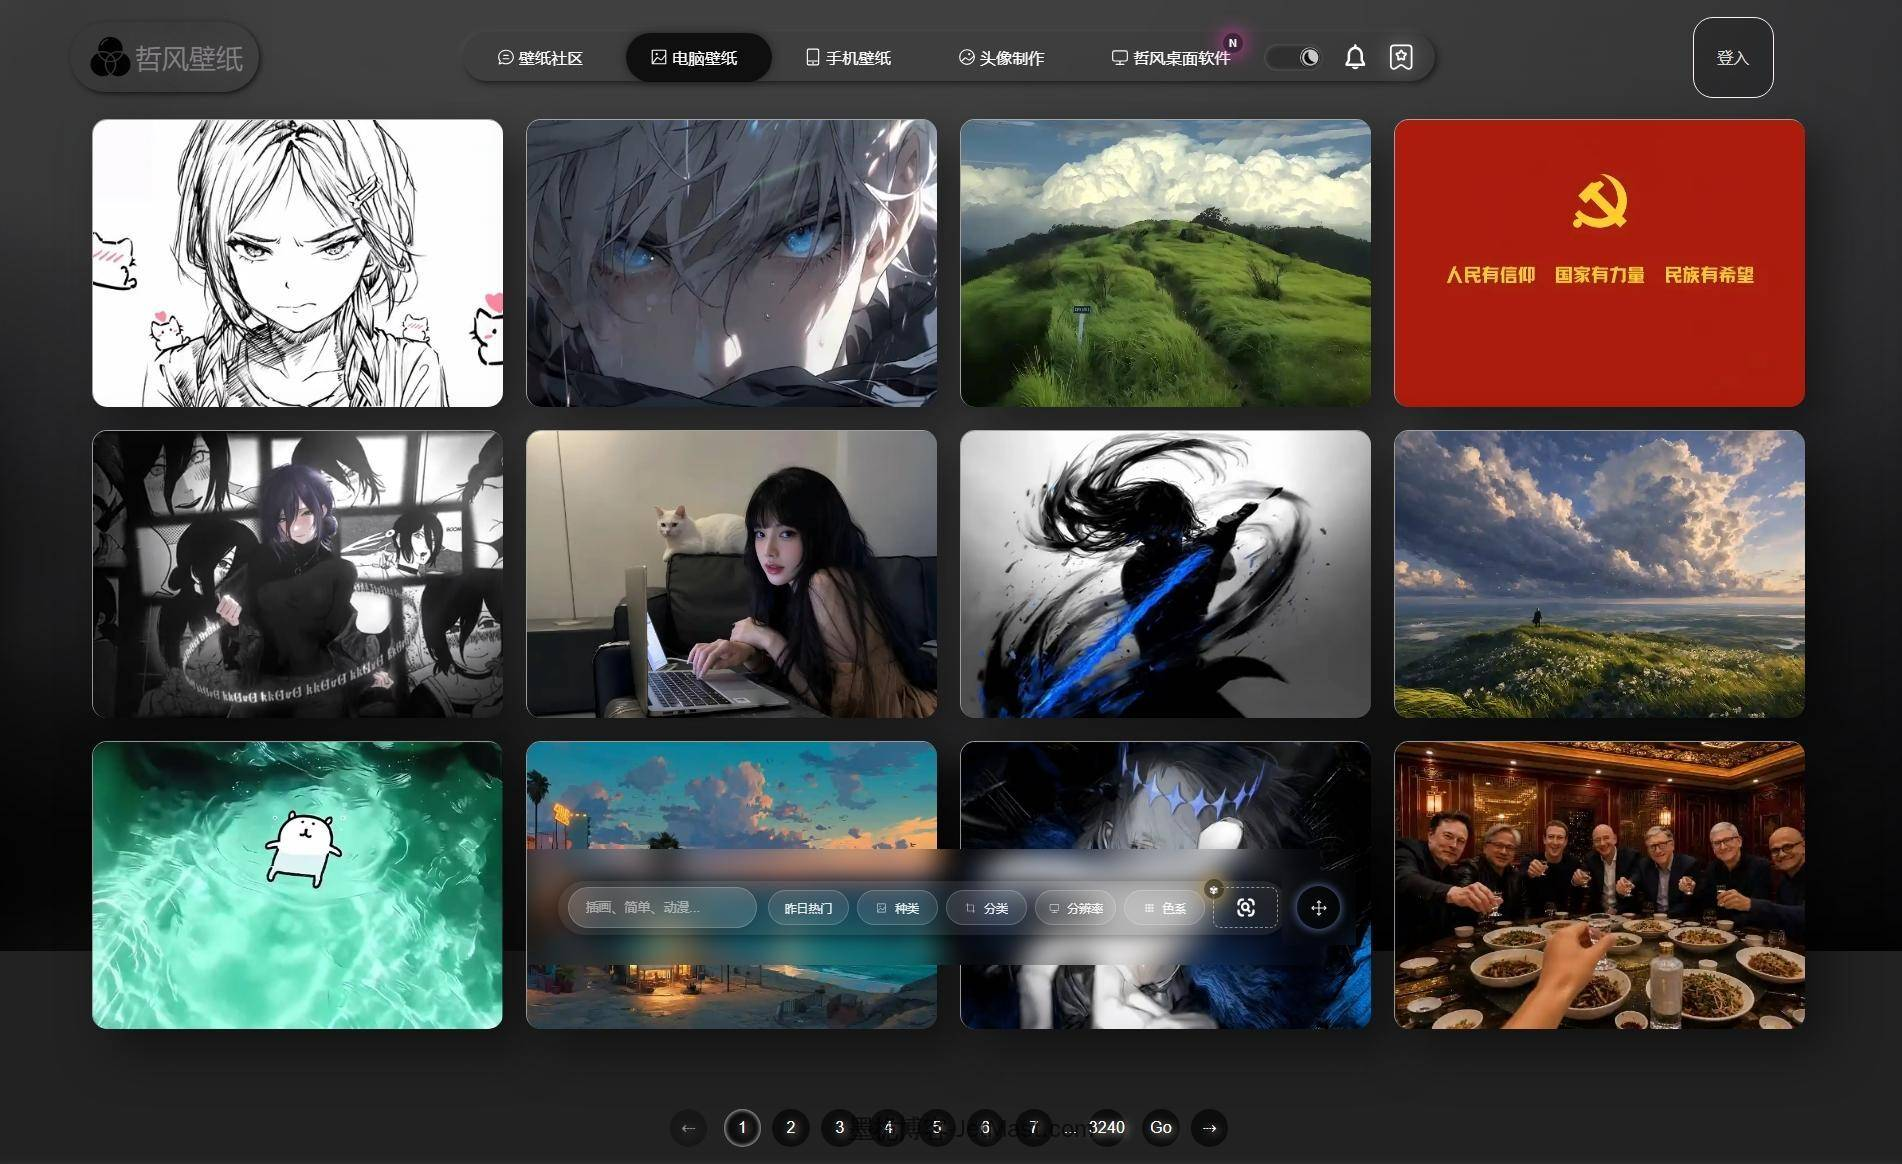Expand the 分辨率 filter
1902x1164 pixels.
1075,908
